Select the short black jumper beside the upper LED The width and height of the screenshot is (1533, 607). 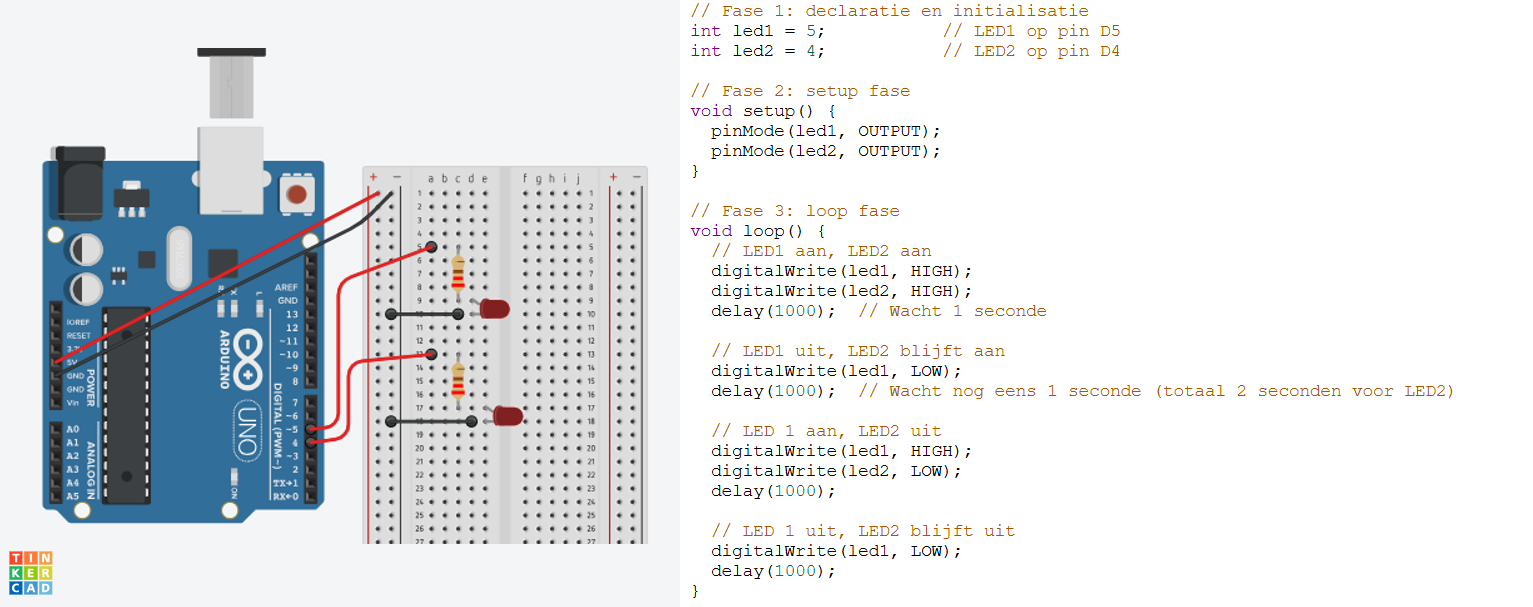(x=424, y=314)
